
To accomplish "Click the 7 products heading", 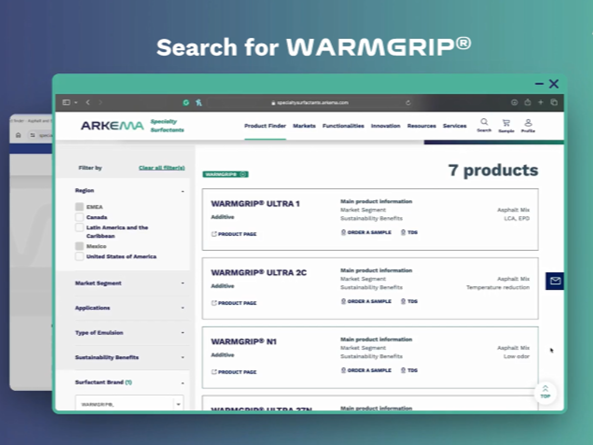I will pyautogui.click(x=493, y=170).
